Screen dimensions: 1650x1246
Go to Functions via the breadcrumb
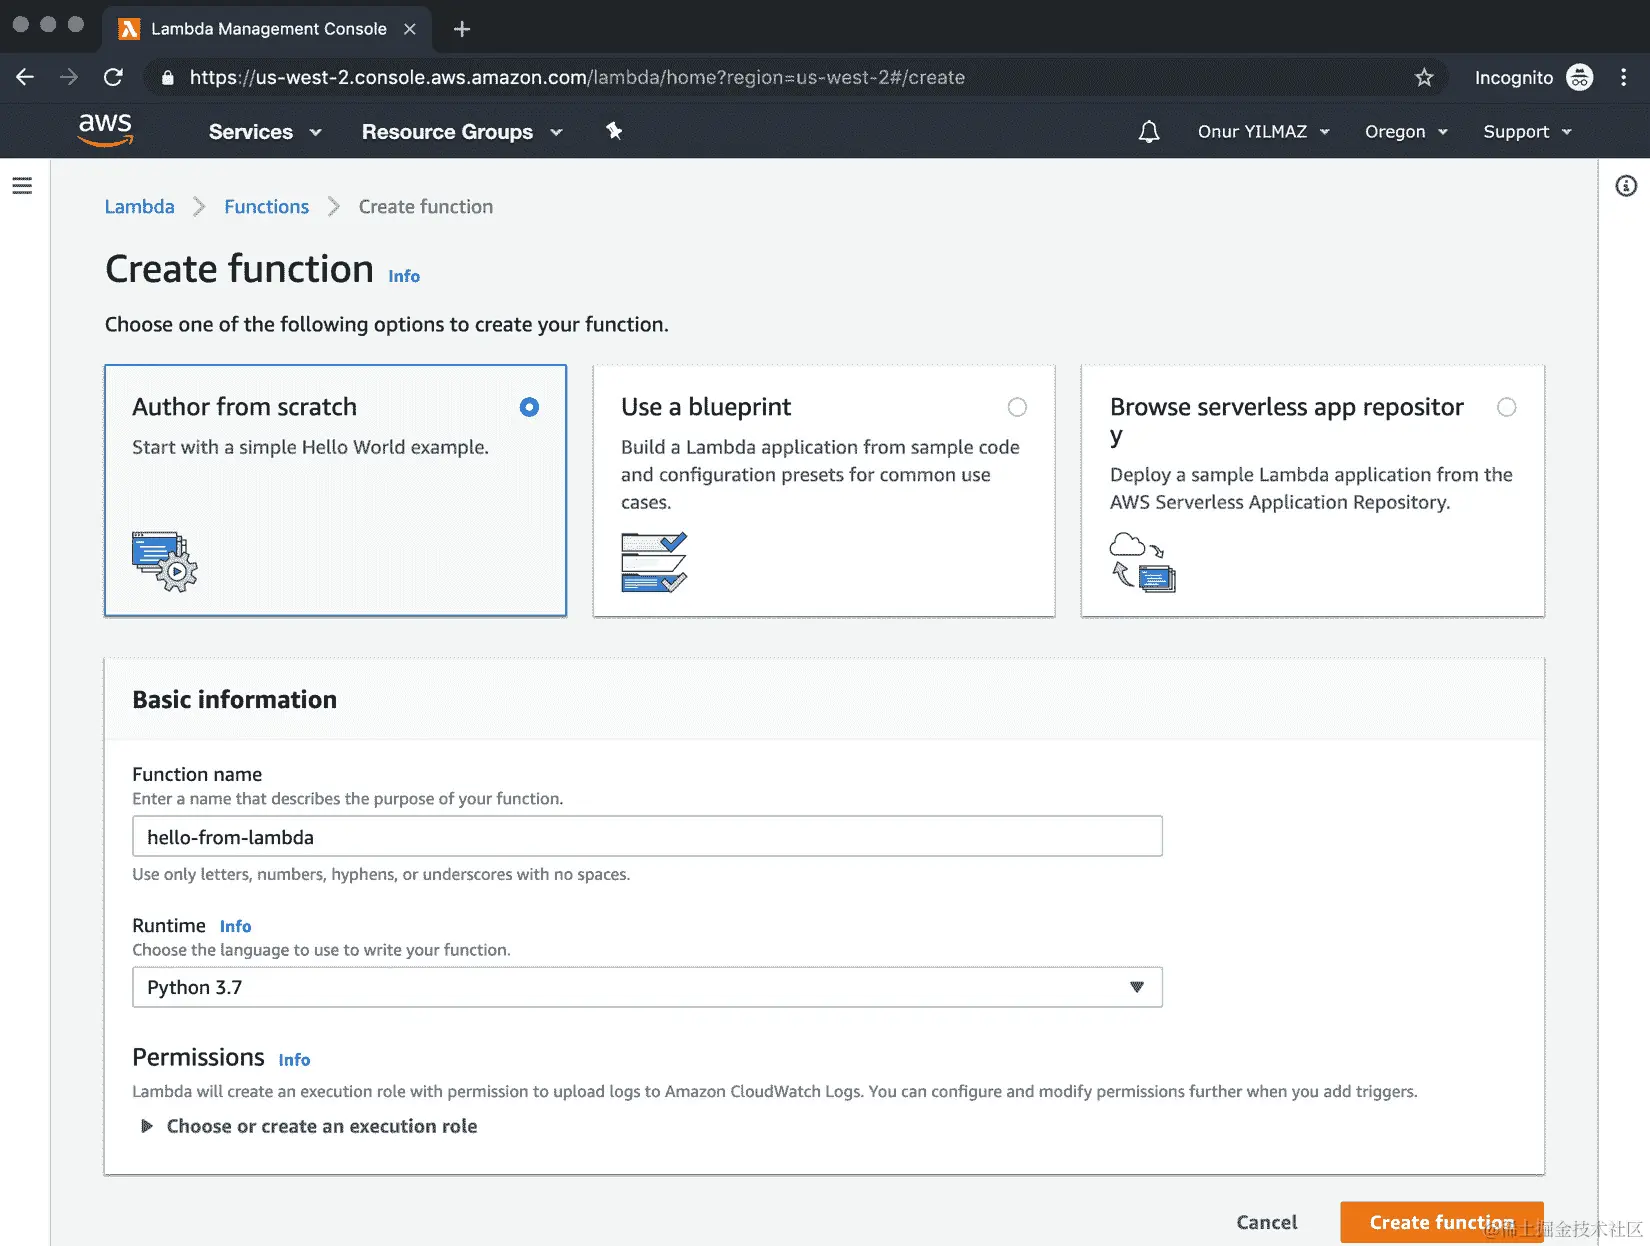click(x=266, y=206)
